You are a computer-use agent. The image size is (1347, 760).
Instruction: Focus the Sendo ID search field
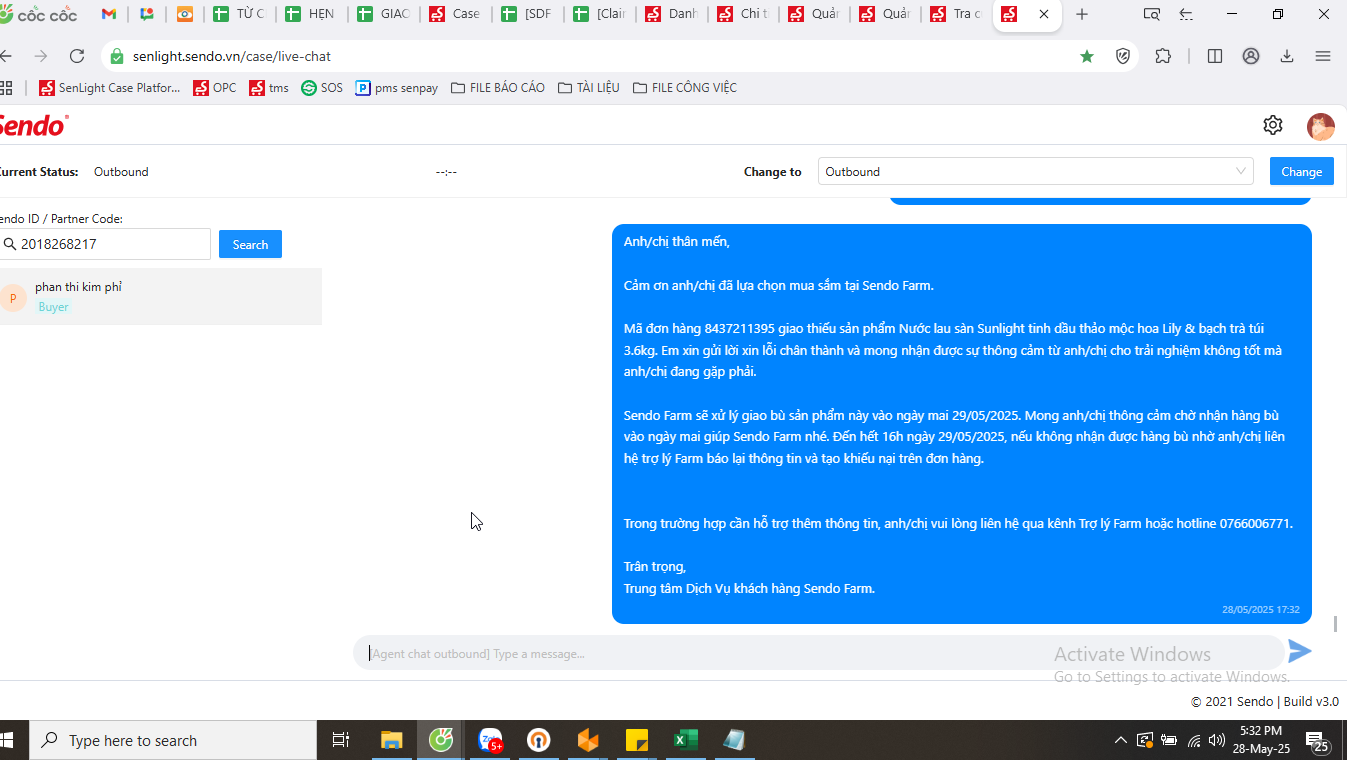click(x=104, y=244)
